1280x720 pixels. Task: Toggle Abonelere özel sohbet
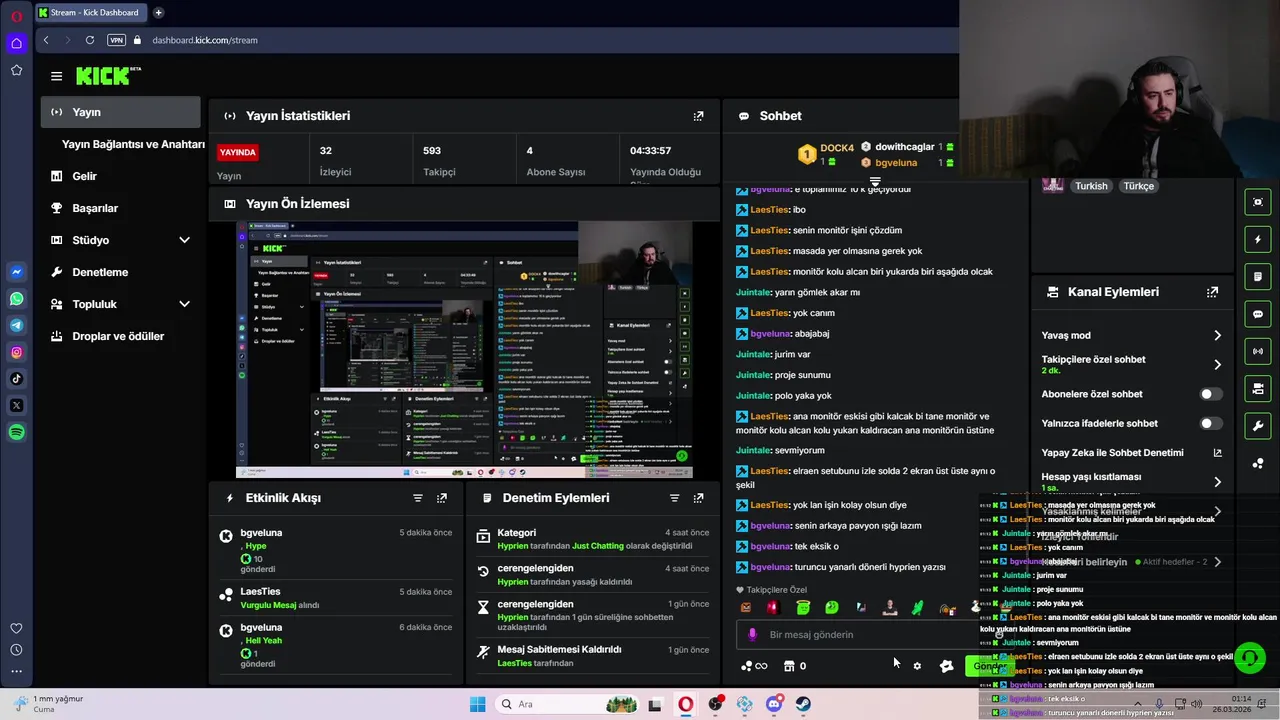point(1211,394)
